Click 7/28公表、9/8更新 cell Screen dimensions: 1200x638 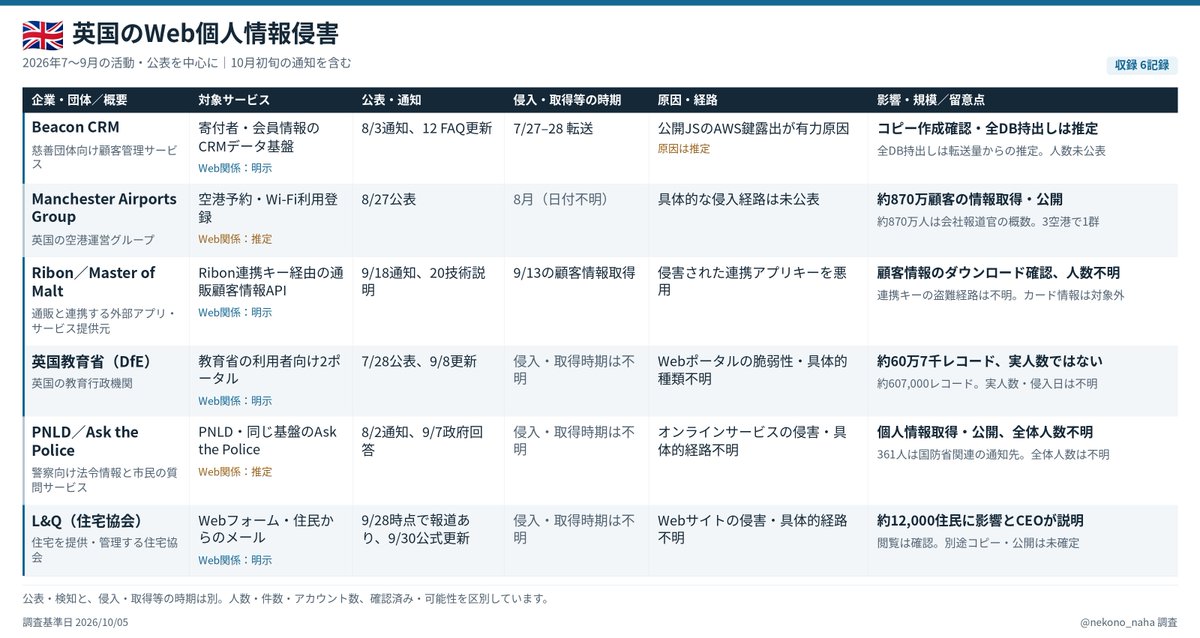[419, 361]
